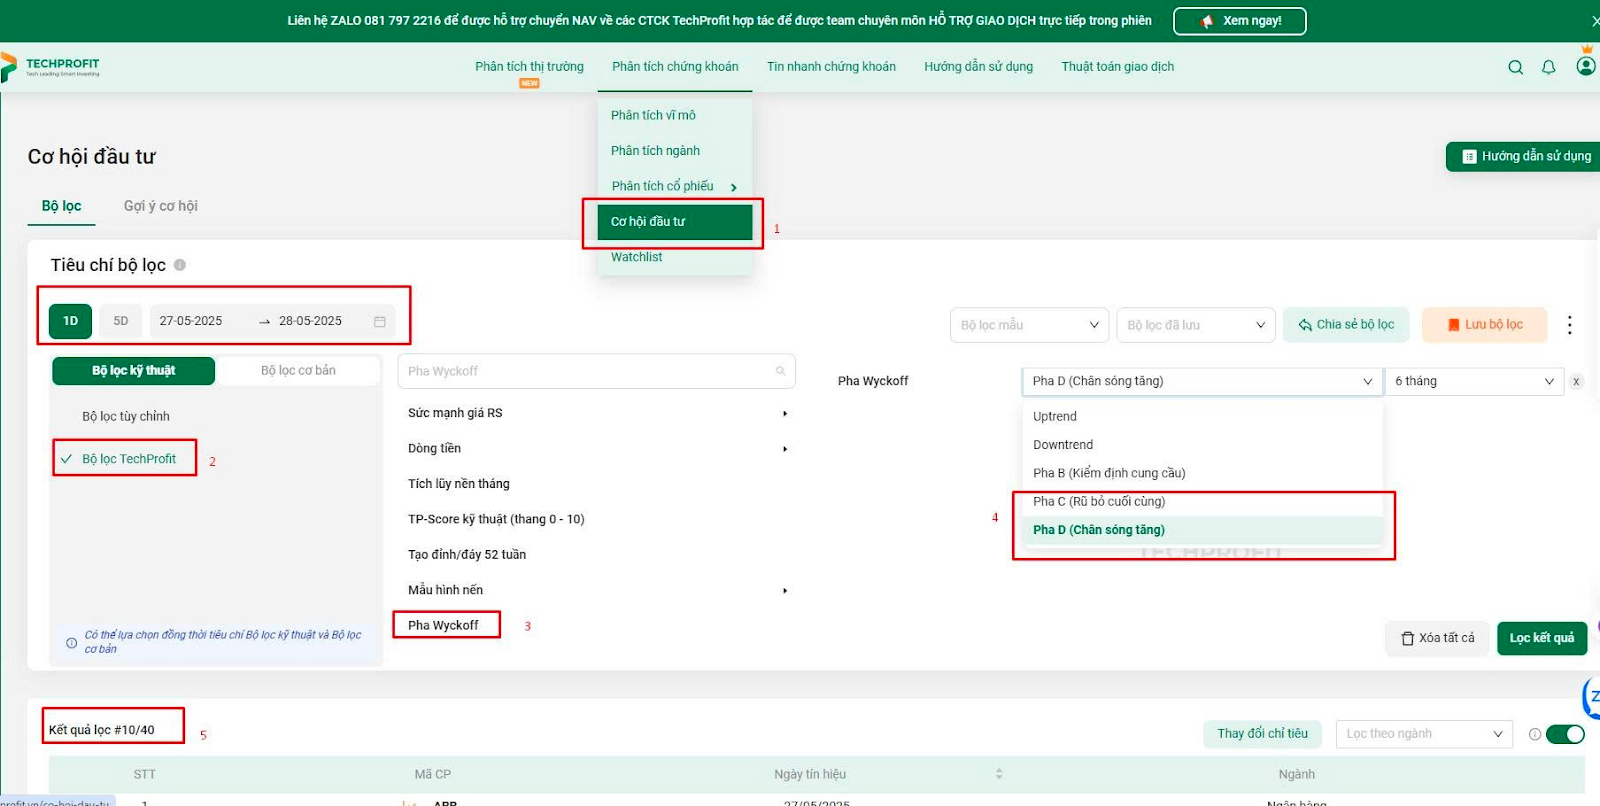Expand the Bộ lọc đã lưu dropdown
The height and width of the screenshot is (806, 1600).
click(x=1195, y=325)
